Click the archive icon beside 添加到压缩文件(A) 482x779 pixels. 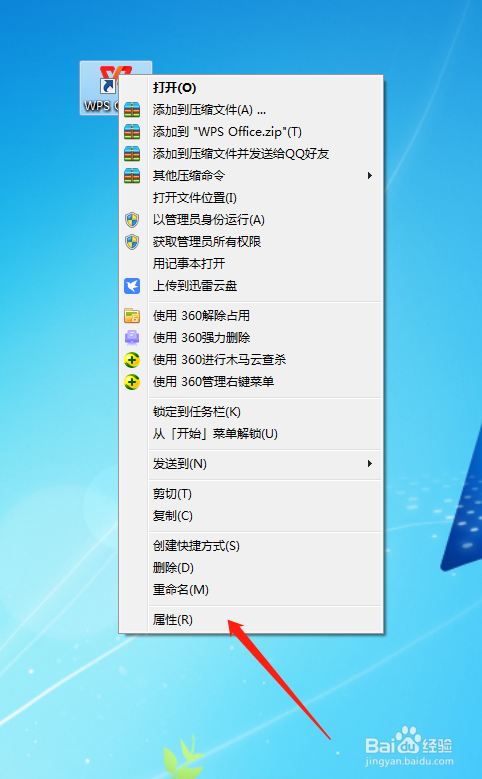[132, 110]
